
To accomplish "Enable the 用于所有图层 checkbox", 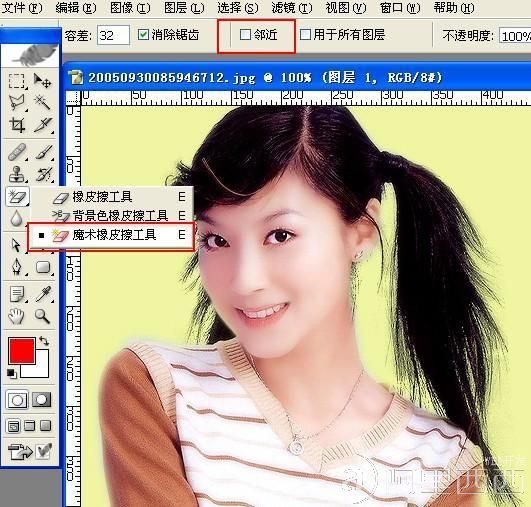I will (305, 34).
